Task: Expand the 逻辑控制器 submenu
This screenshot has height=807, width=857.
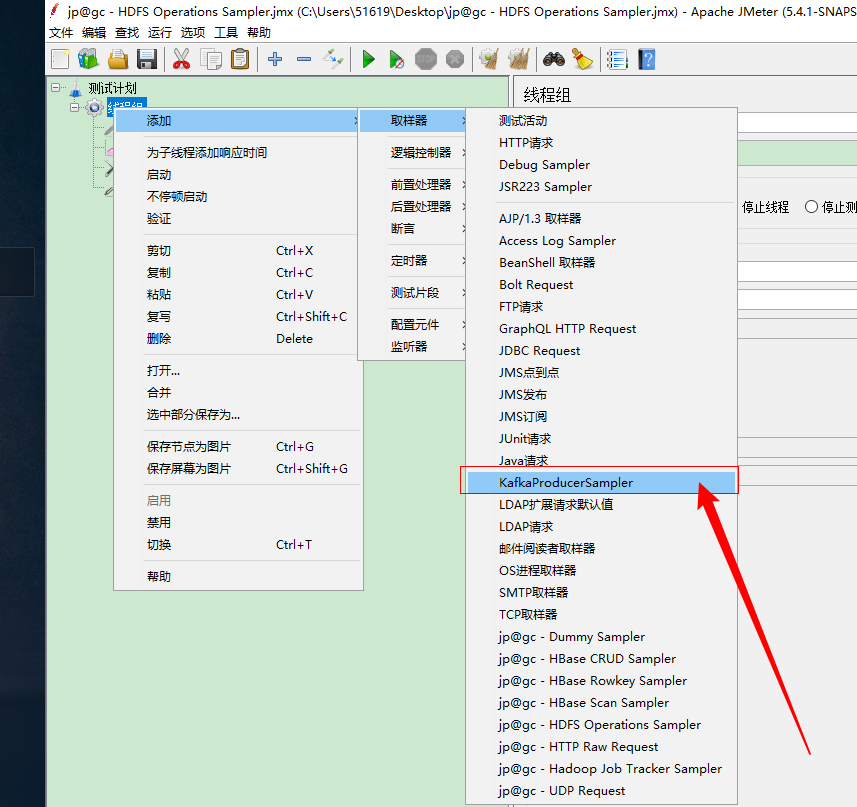Action: tap(413, 152)
